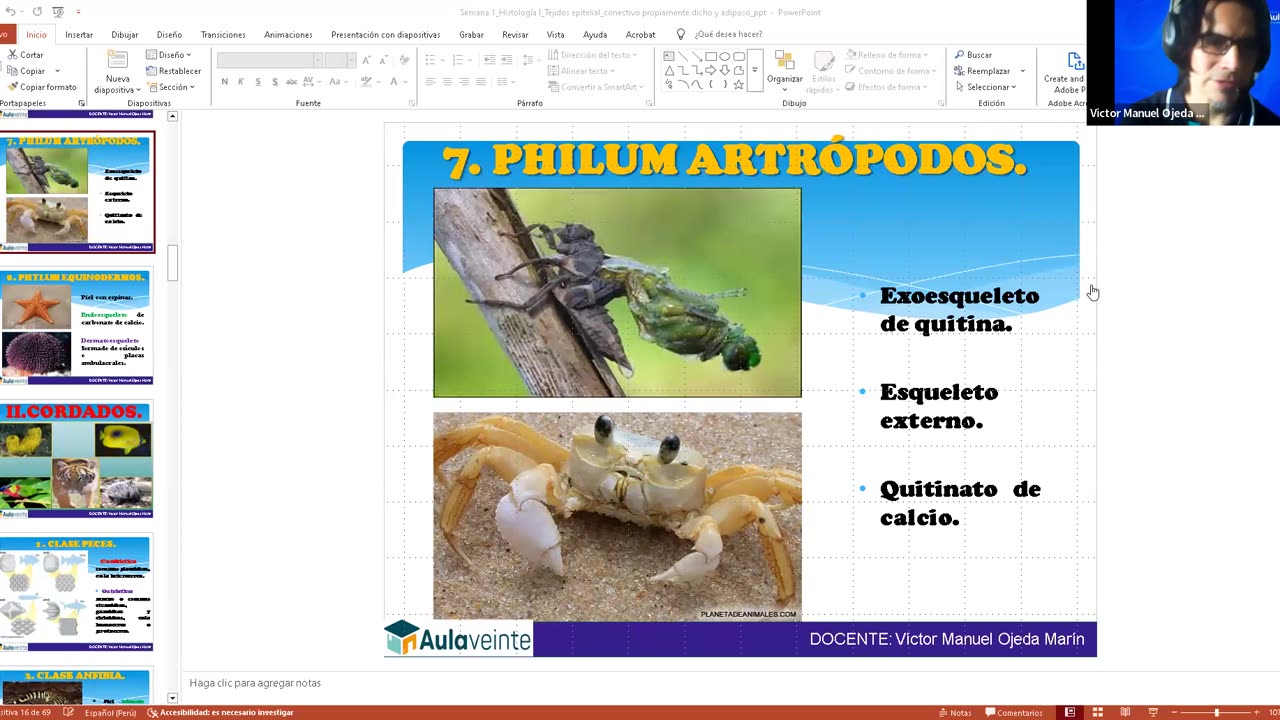Screen dimensions: 1280x720
Task: Click the slide panel vertical scrollbar thumb
Action: (x=172, y=263)
